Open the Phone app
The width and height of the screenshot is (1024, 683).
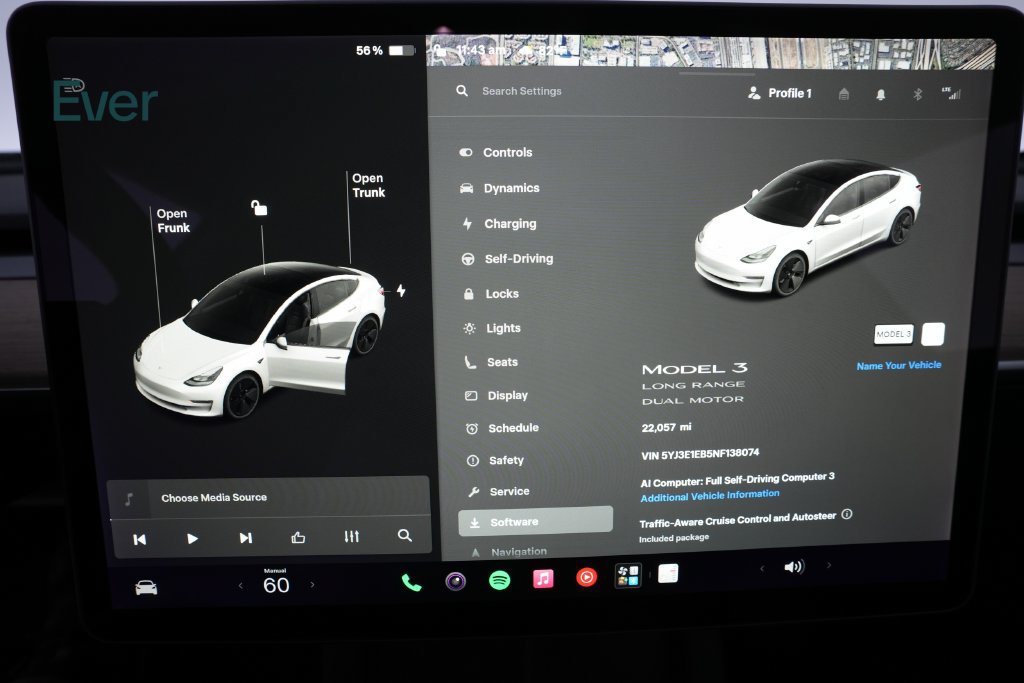click(x=411, y=582)
